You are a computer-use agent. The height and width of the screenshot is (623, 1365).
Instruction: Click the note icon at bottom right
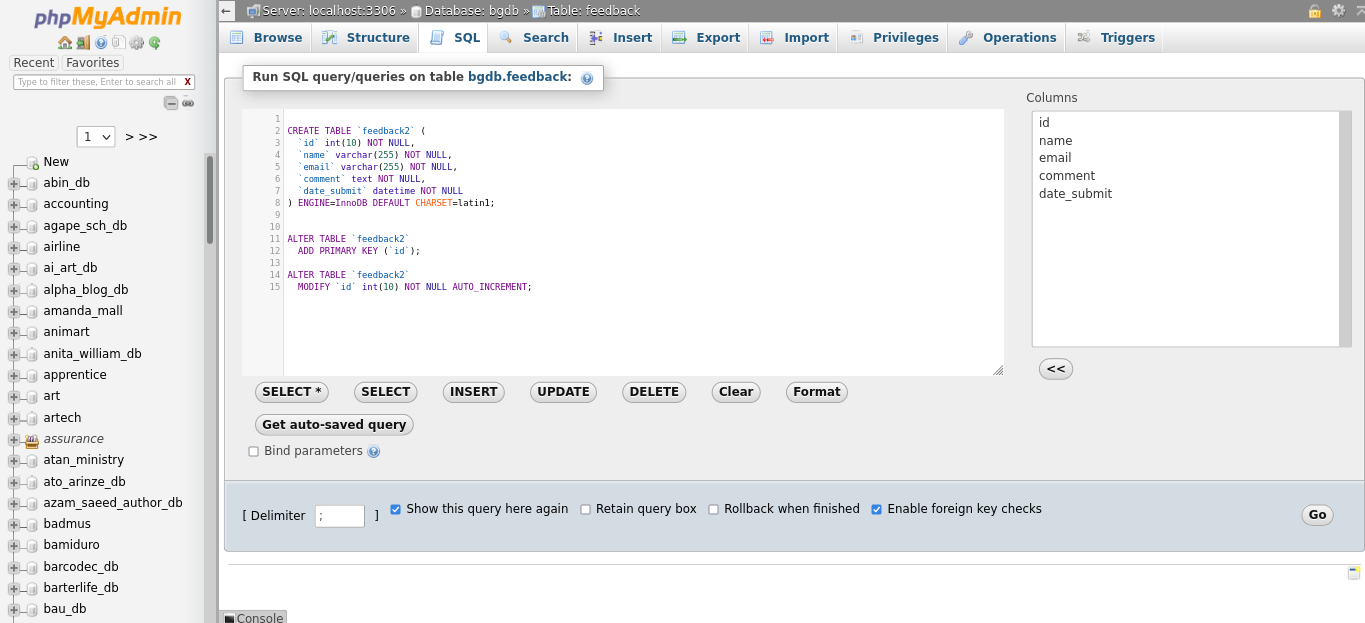1354,573
